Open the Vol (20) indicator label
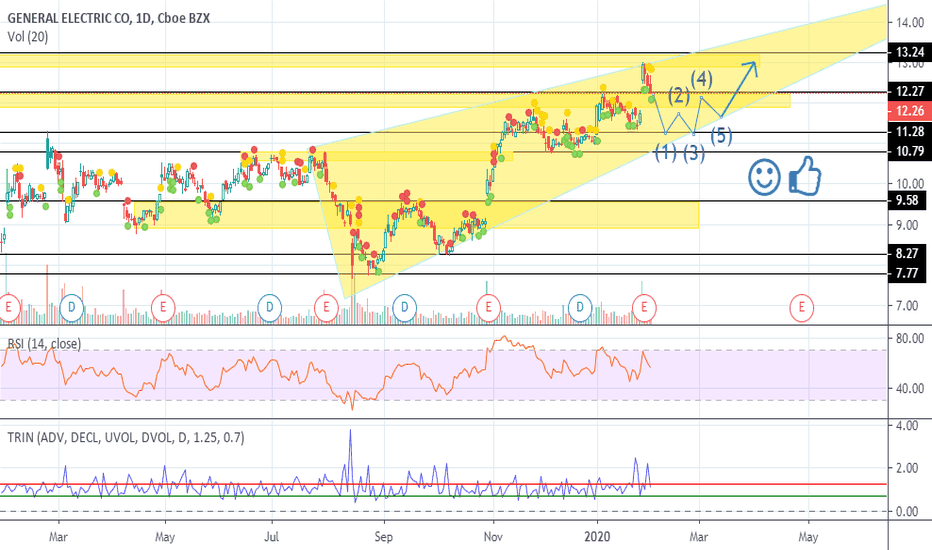Viewport: 932px width, 550px height. click(x=27, y=37)
